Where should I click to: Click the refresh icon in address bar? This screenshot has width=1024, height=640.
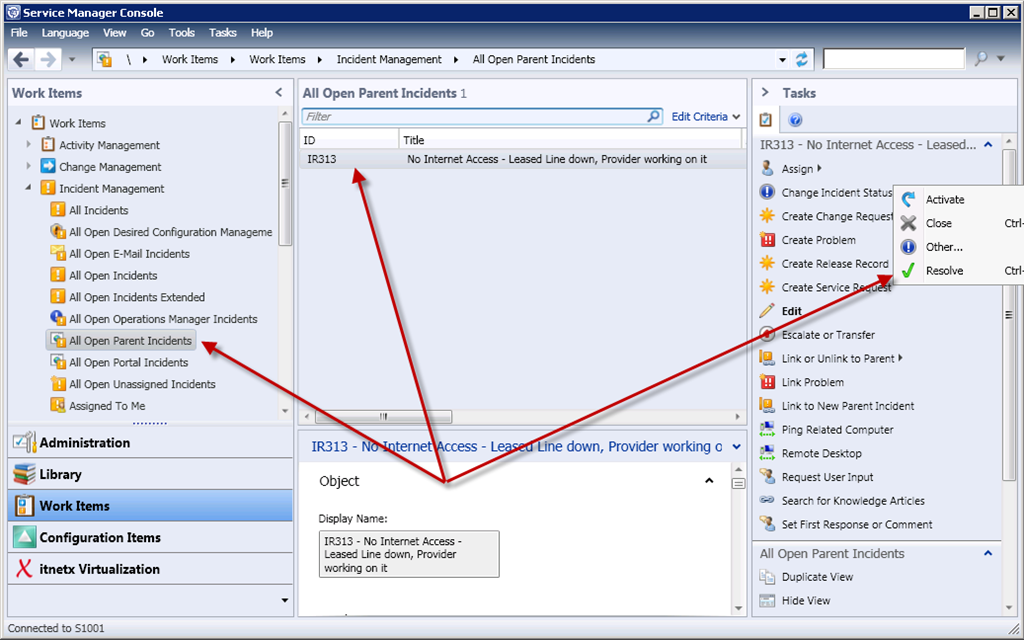click(802, 59)
